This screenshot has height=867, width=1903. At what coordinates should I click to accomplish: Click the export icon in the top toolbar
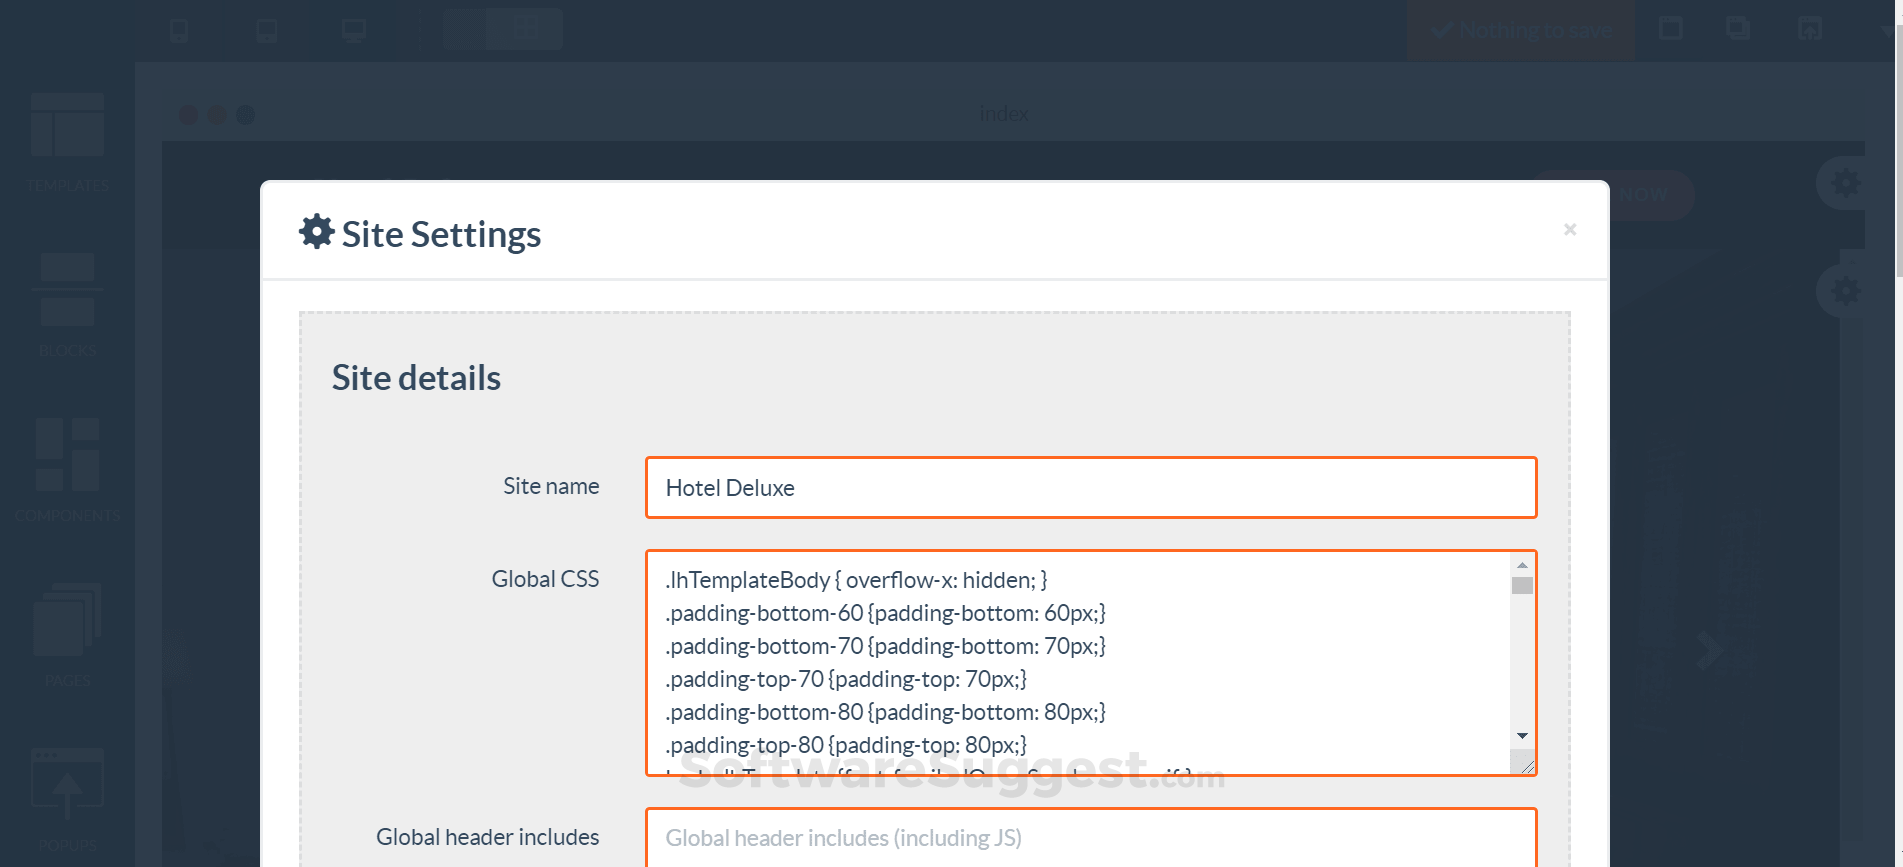[x=1810, y=28]
